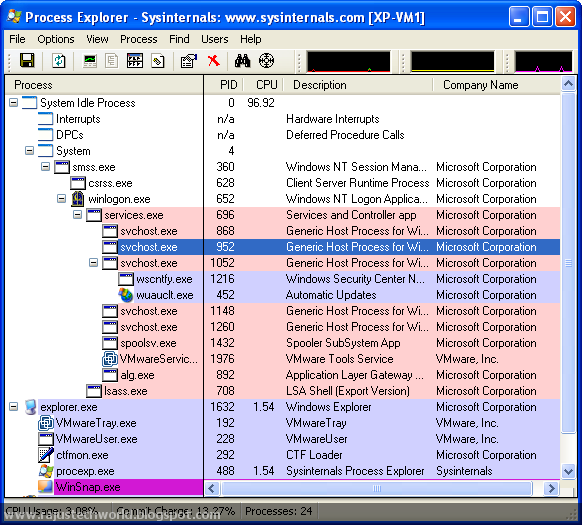Click the commit history mini graph

(452, 62)
